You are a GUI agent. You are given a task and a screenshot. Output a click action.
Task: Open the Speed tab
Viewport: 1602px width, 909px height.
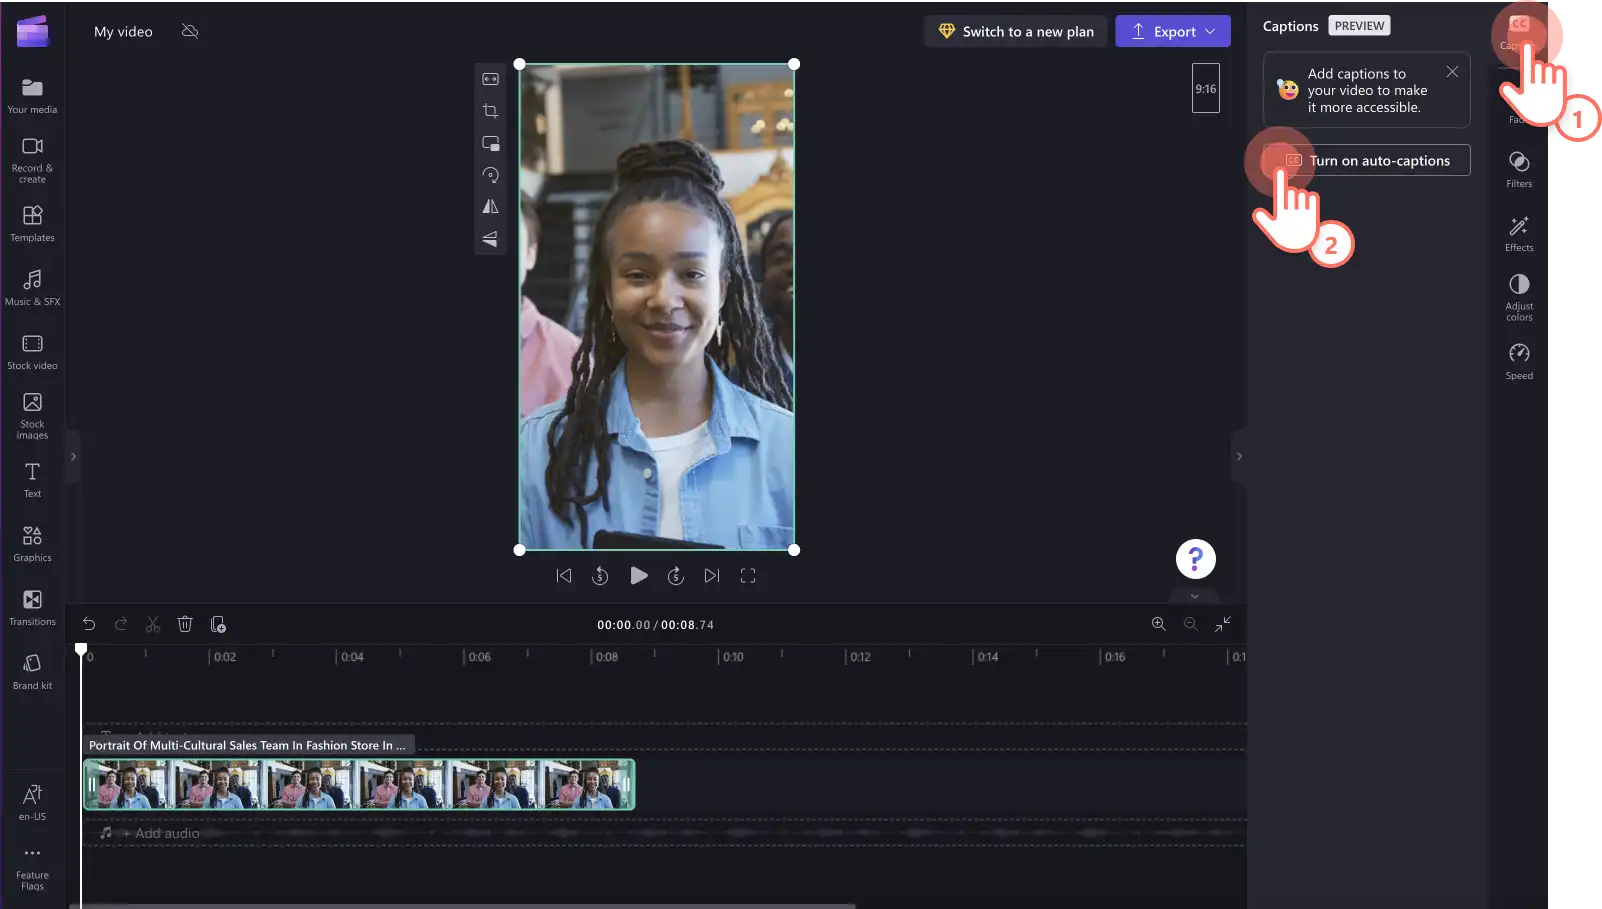click(x=1519, y=361)
